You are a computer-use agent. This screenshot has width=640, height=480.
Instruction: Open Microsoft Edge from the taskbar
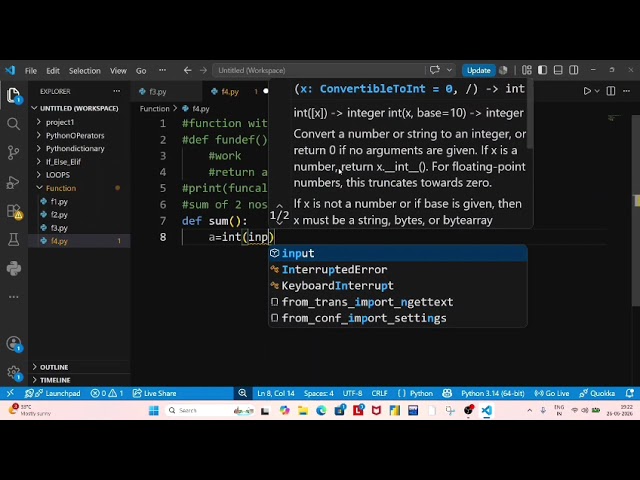(x=321, y=410)
